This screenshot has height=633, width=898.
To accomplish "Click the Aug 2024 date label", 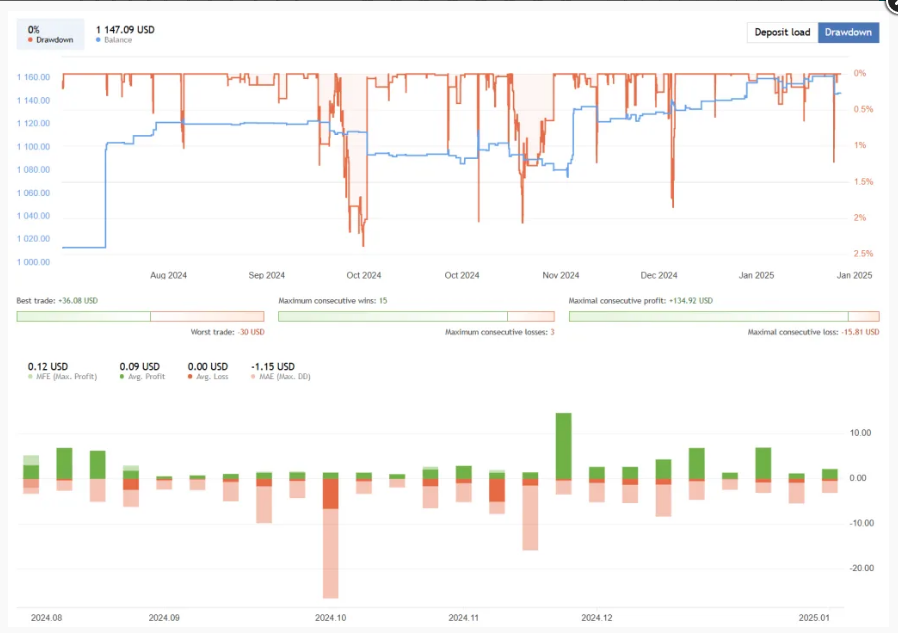I will [168, 276].
